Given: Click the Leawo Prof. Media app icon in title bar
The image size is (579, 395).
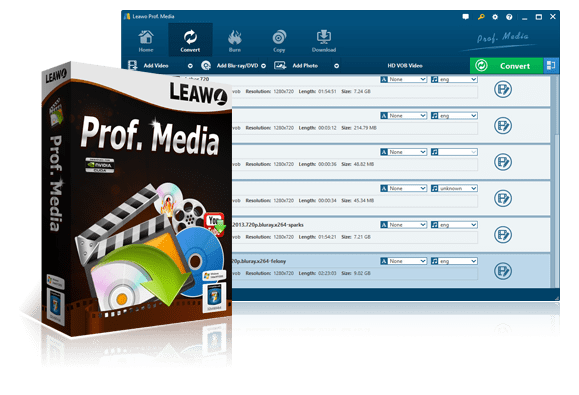Looking at the screenshot, I should [127, 16].
